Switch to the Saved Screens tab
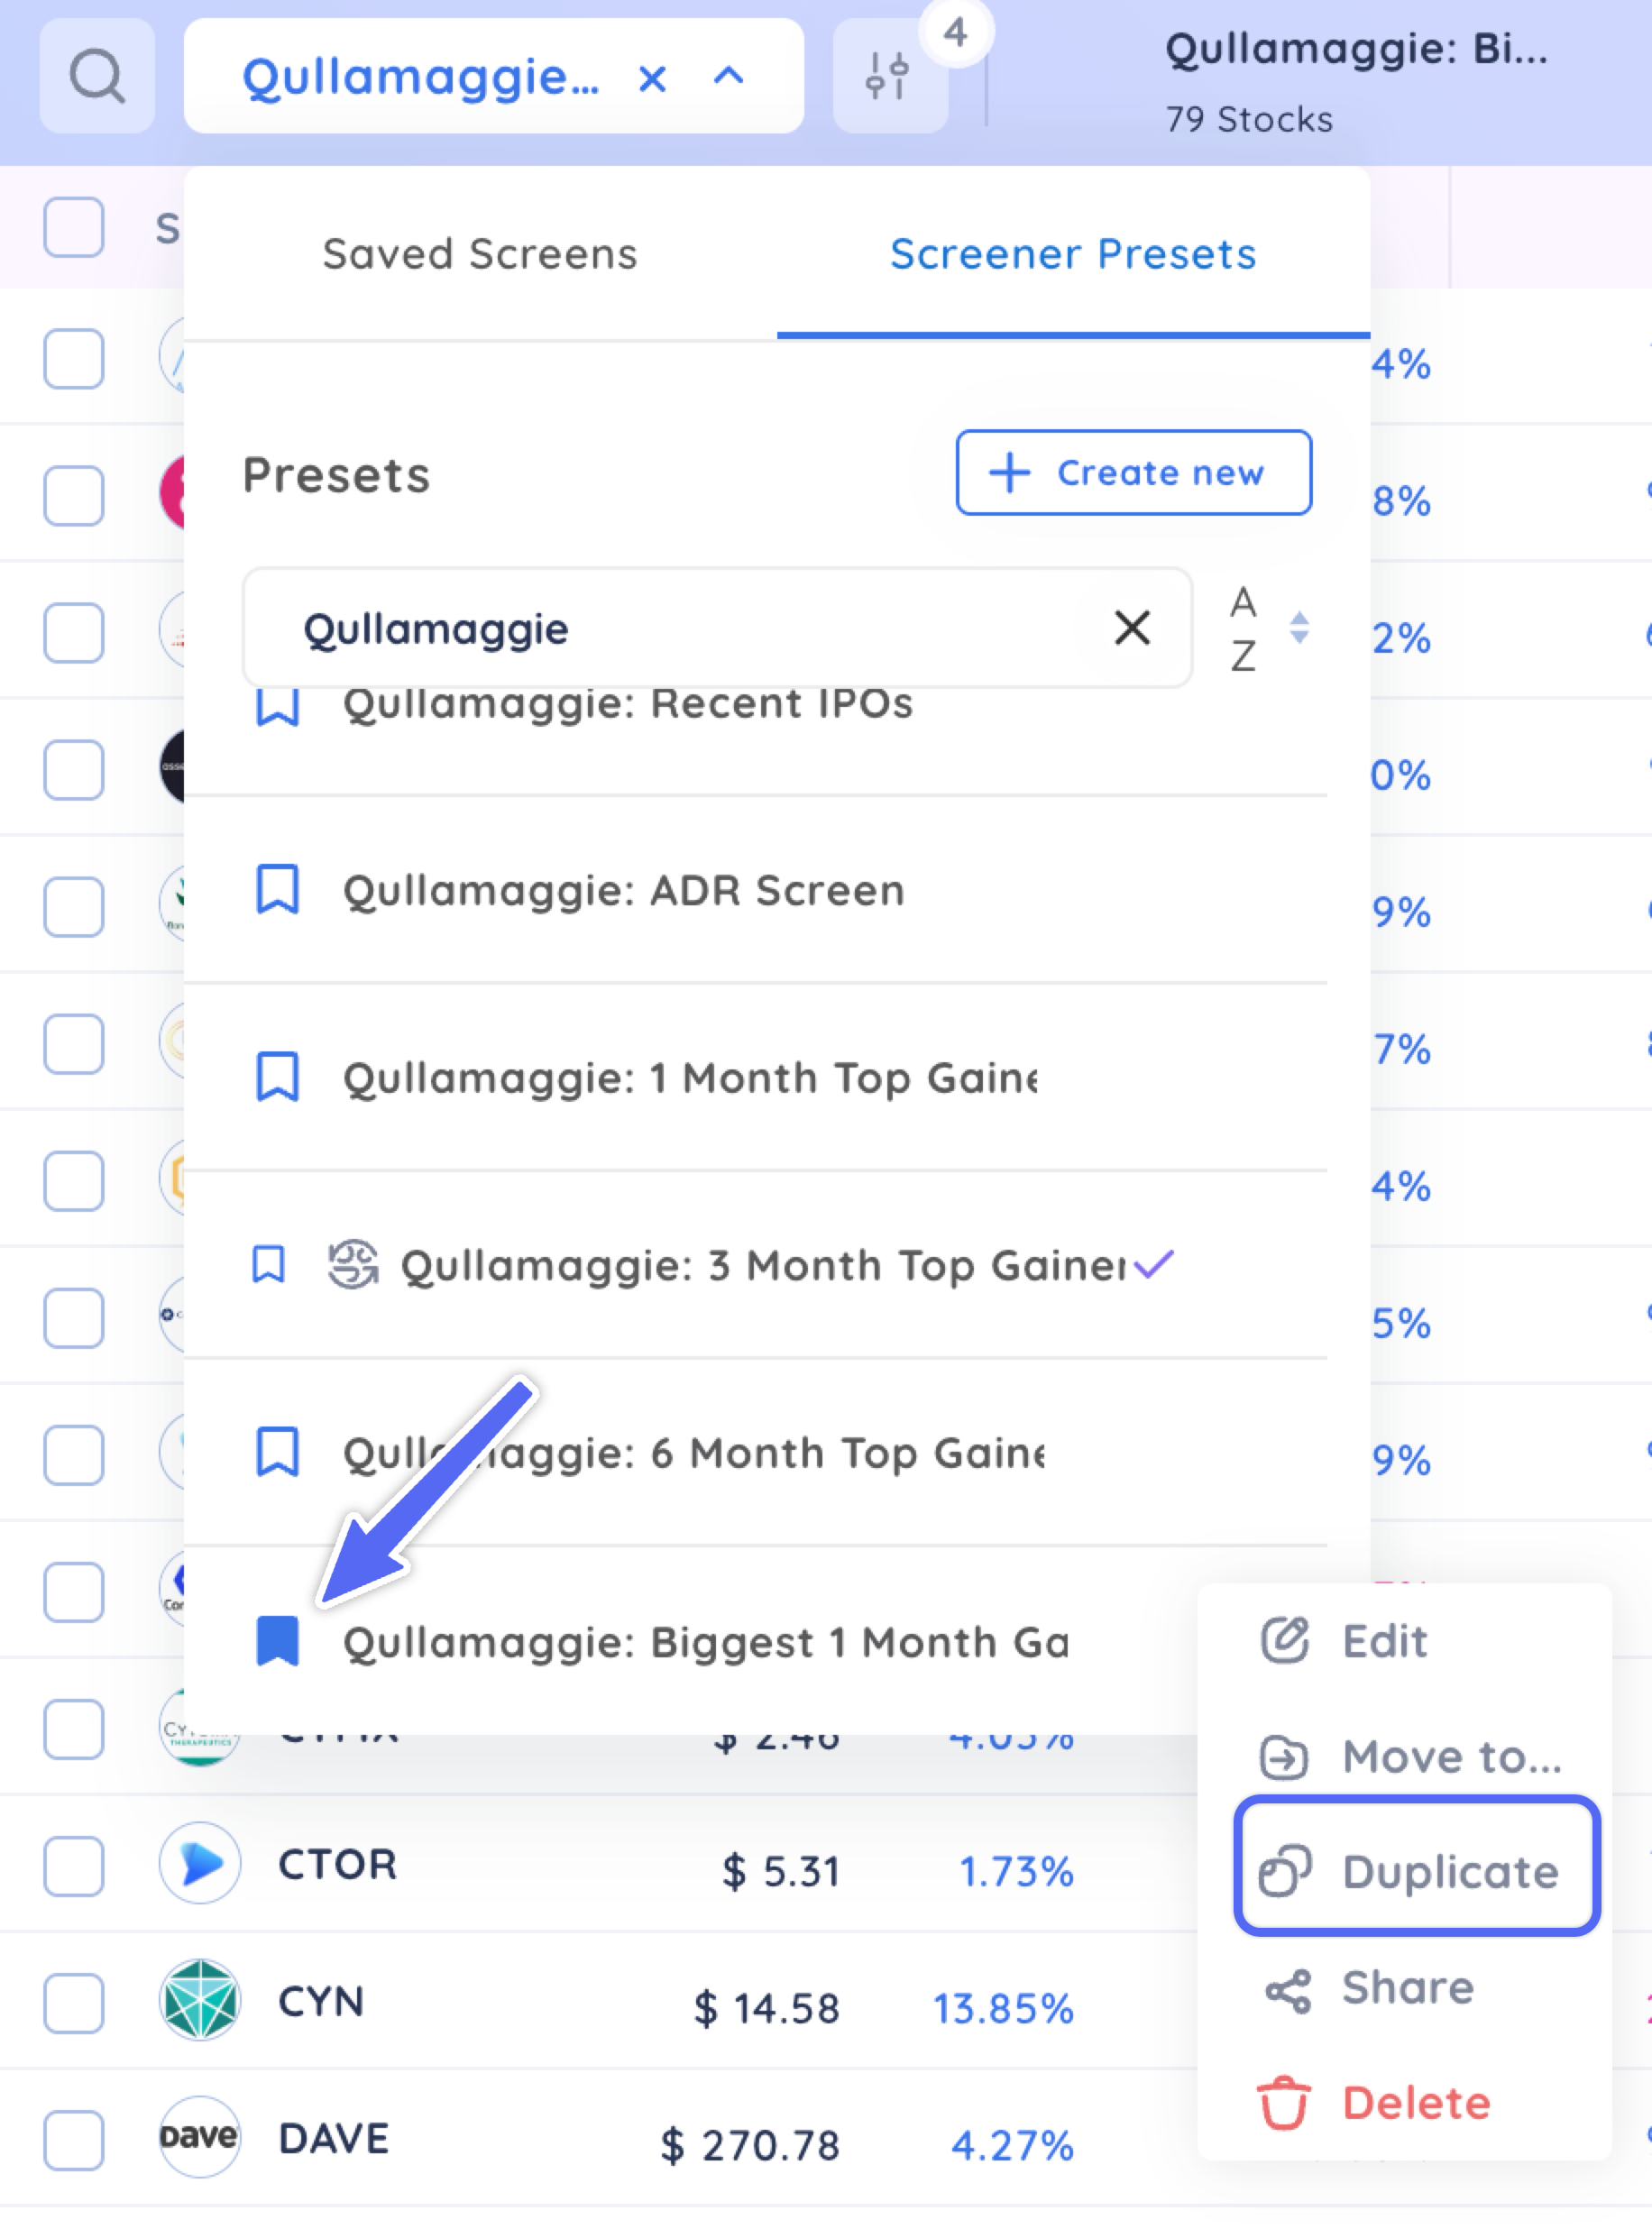 tap(480, 254)
